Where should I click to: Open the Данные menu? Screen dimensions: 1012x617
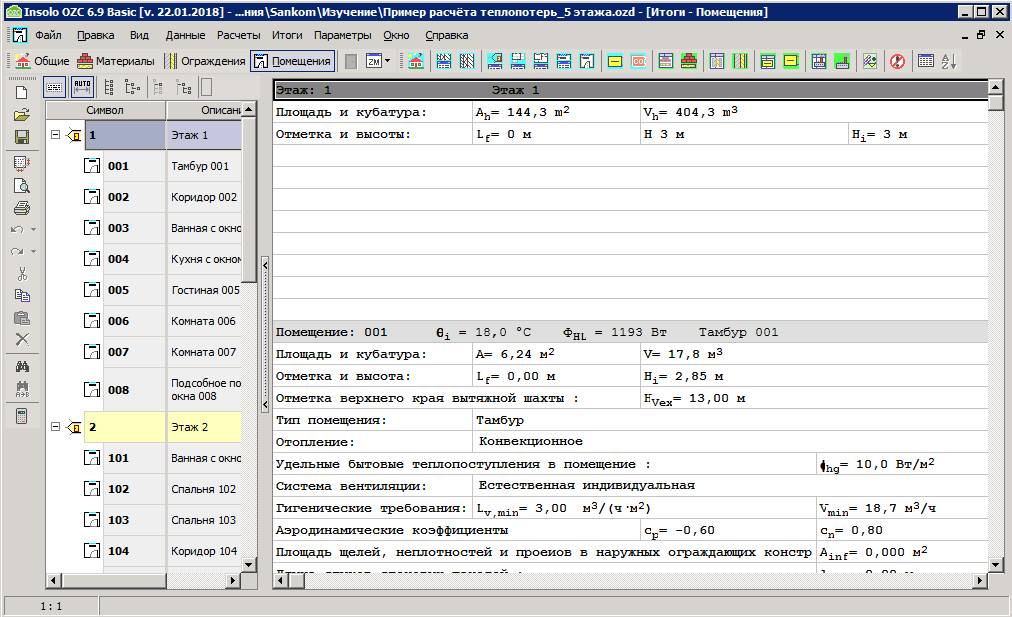point(185,35)
